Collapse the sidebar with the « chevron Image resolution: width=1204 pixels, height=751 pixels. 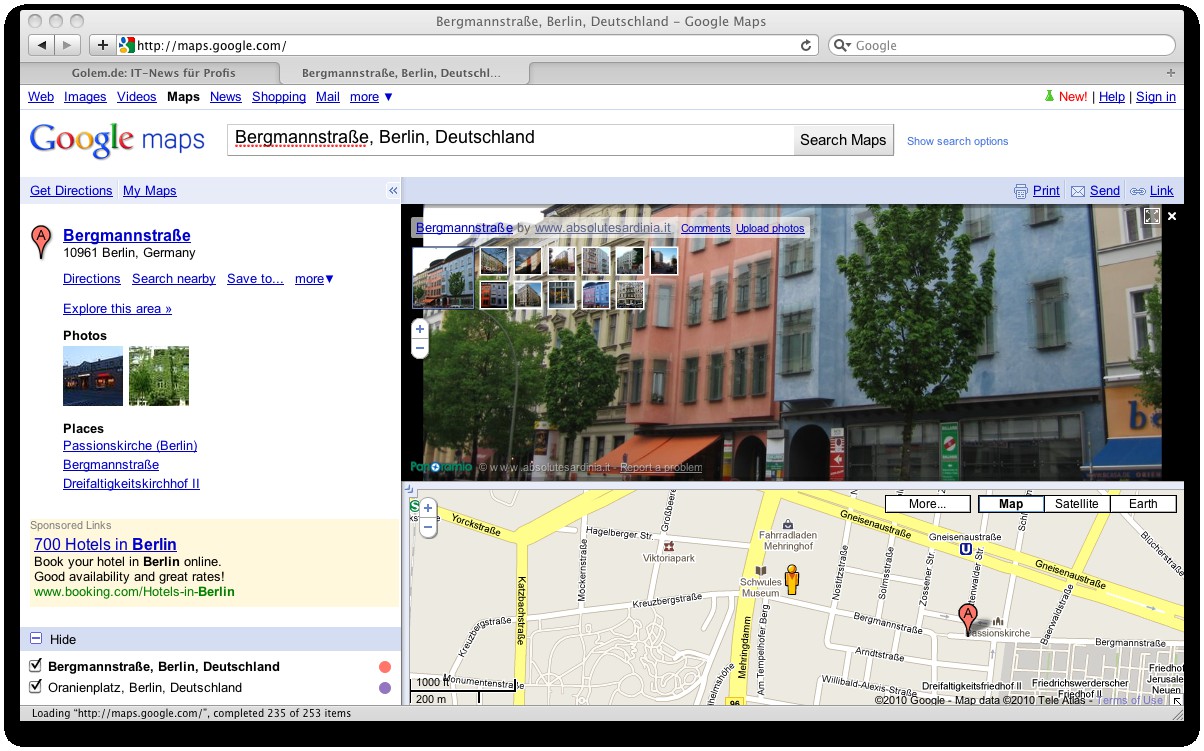(392, 190)
